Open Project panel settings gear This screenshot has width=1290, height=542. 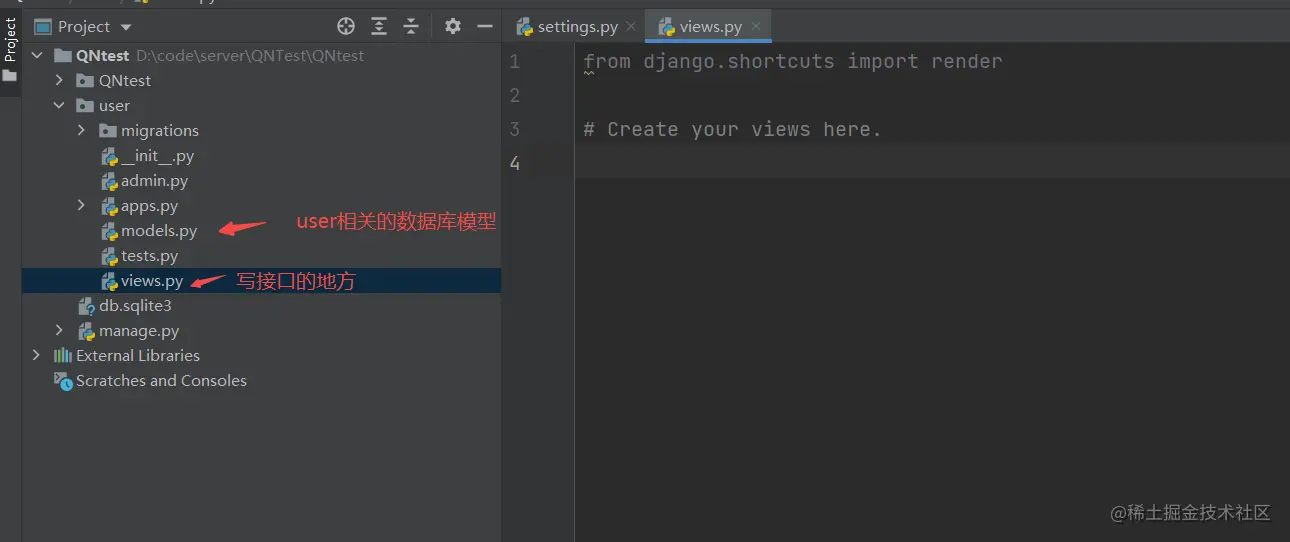(453, 26)
